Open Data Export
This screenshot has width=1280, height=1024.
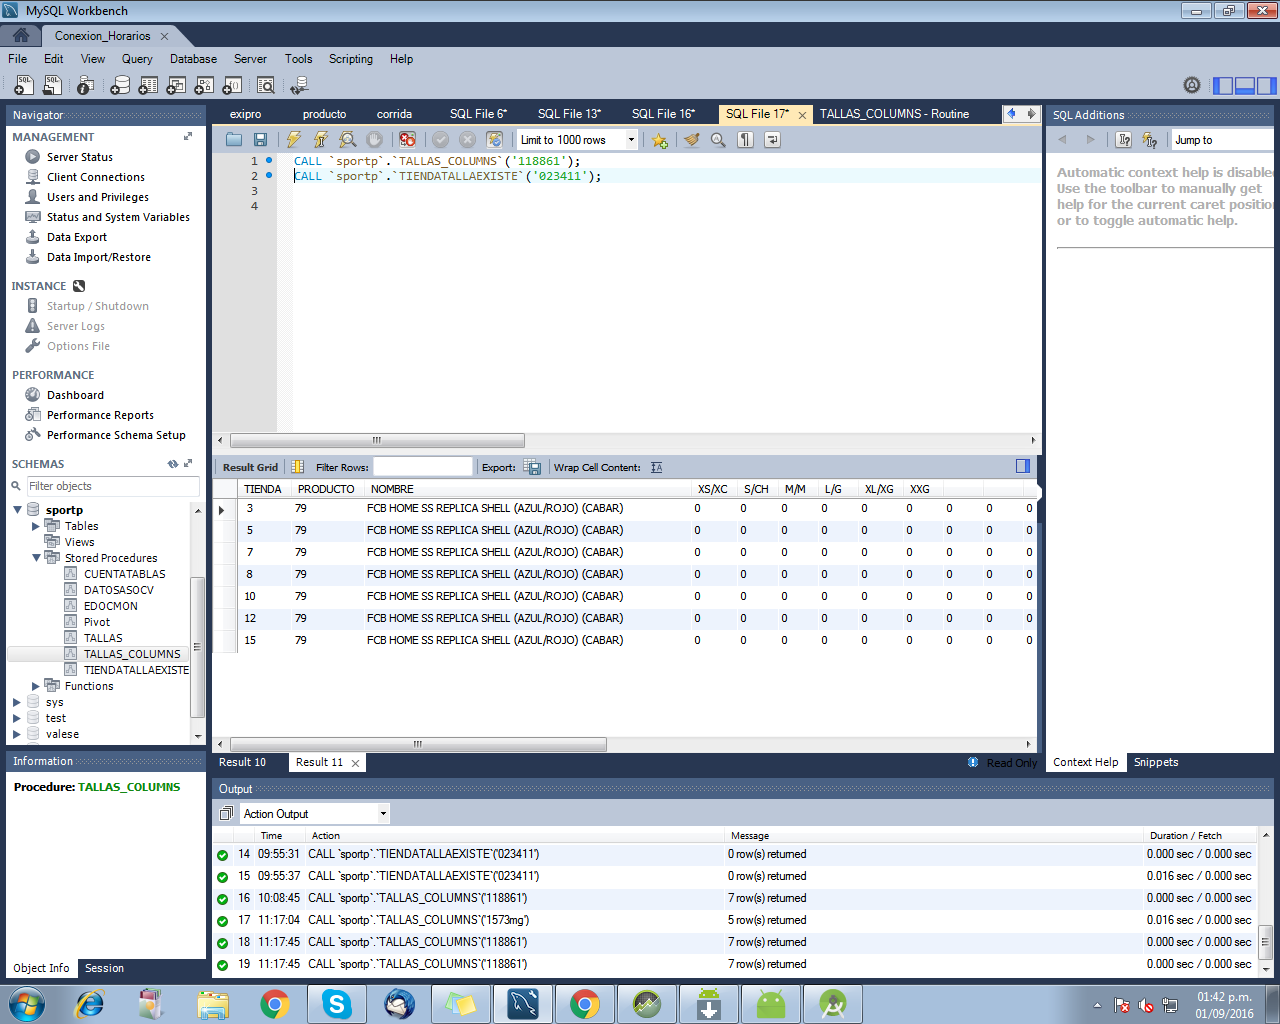pos(77,237)
